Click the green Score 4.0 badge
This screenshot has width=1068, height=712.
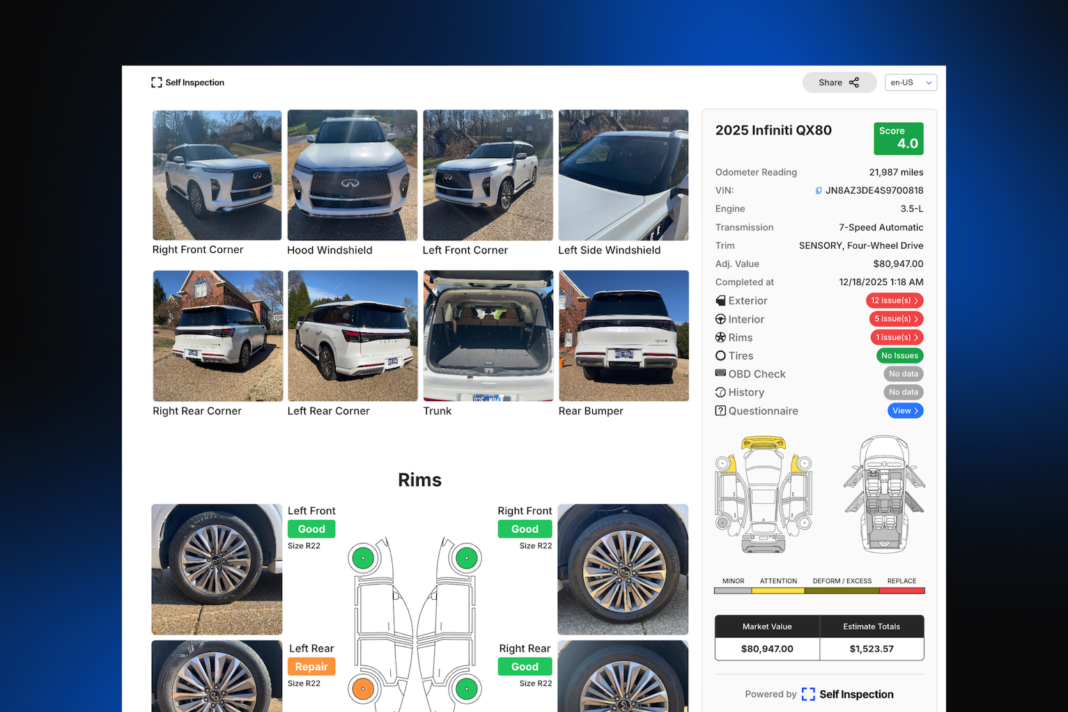tap(898, 138)
